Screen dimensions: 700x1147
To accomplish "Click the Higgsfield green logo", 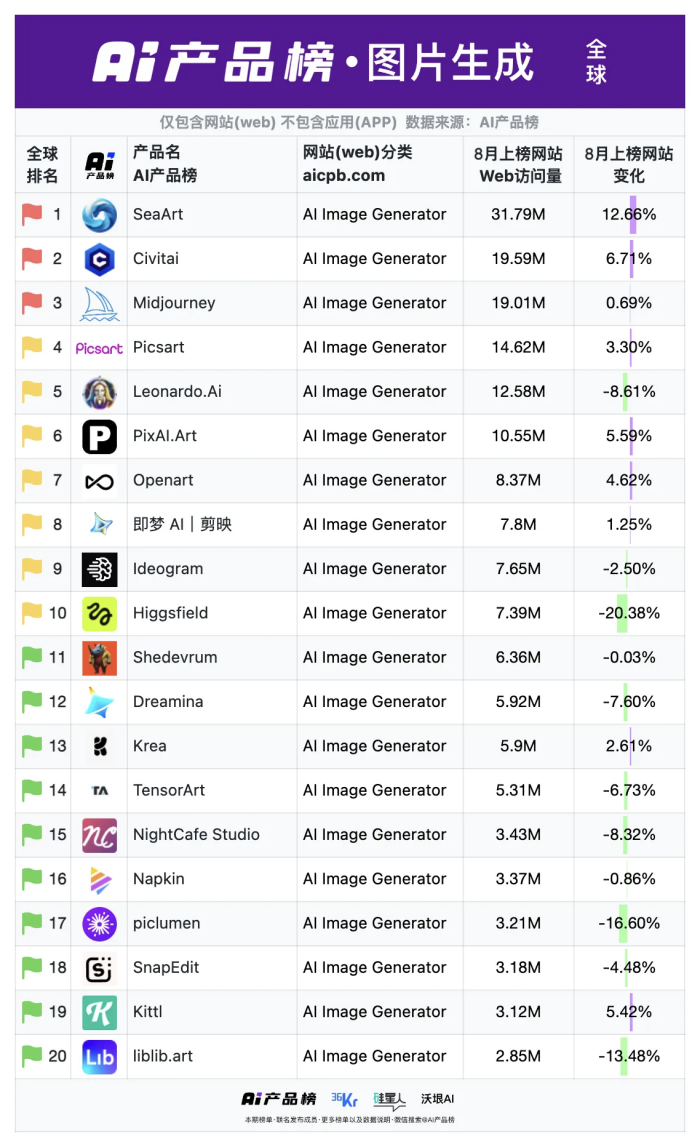I will coord(99,613).
